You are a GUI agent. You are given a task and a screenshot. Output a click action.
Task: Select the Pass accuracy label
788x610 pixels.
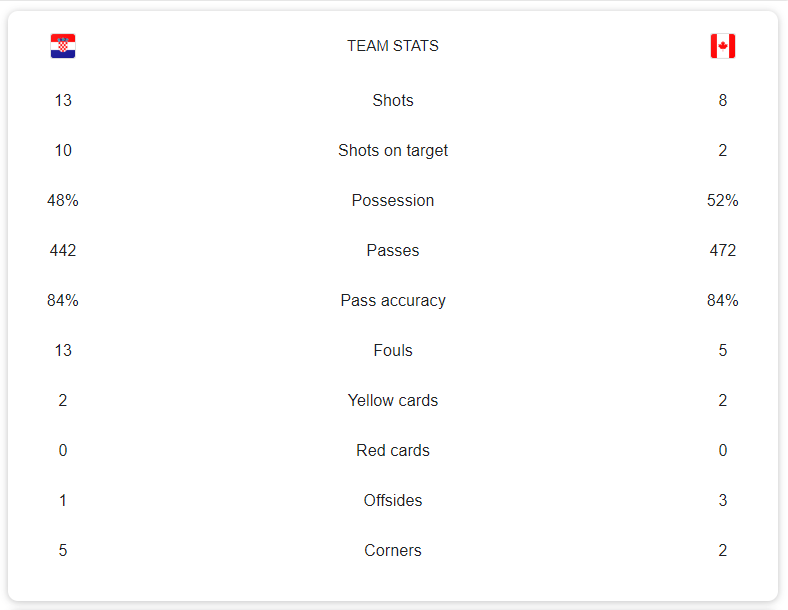click(x=393, y=300)
